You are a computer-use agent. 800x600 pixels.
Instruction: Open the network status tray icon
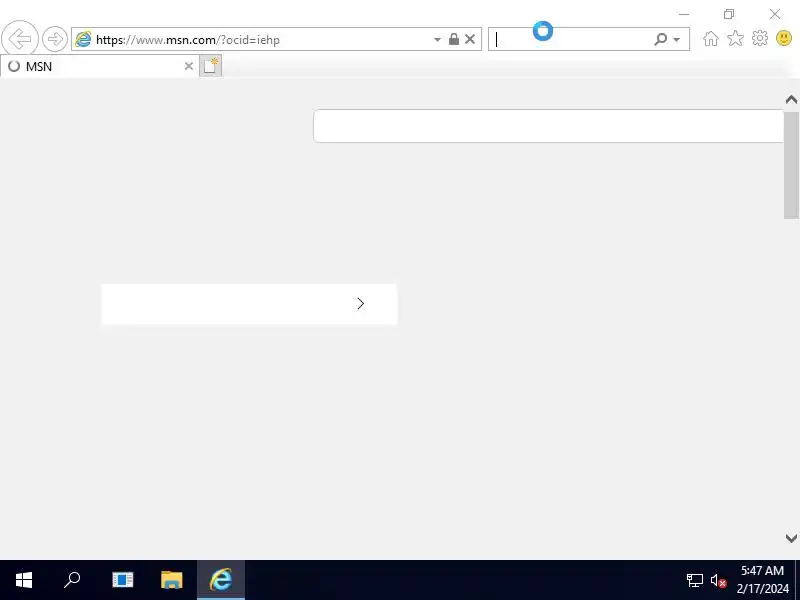click(x=694, y=581)
